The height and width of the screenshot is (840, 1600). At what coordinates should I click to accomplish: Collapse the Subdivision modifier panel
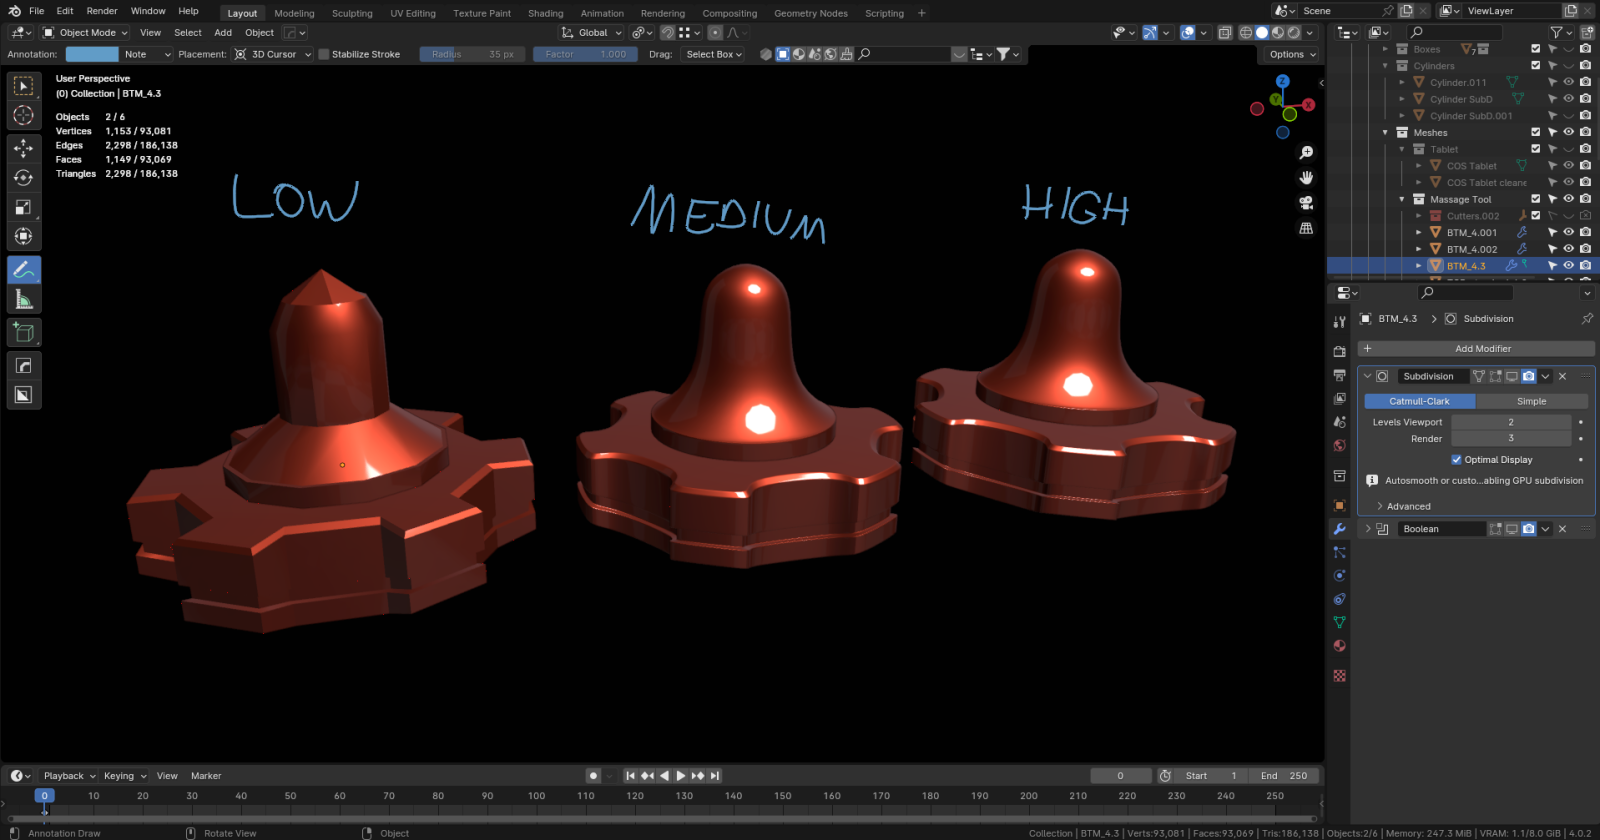(1368, 377)
